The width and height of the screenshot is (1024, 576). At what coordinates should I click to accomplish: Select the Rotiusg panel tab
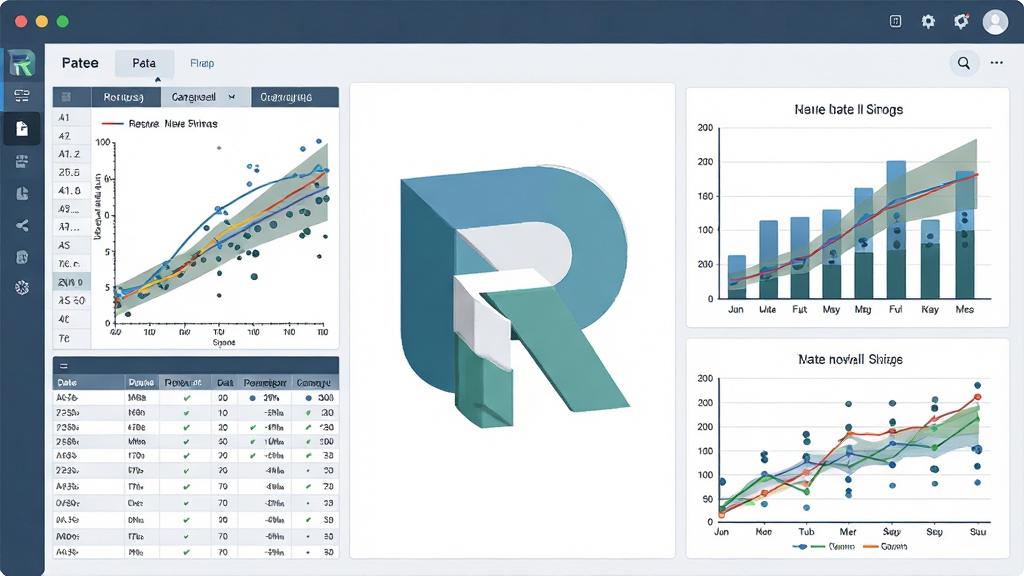[123, 97]
